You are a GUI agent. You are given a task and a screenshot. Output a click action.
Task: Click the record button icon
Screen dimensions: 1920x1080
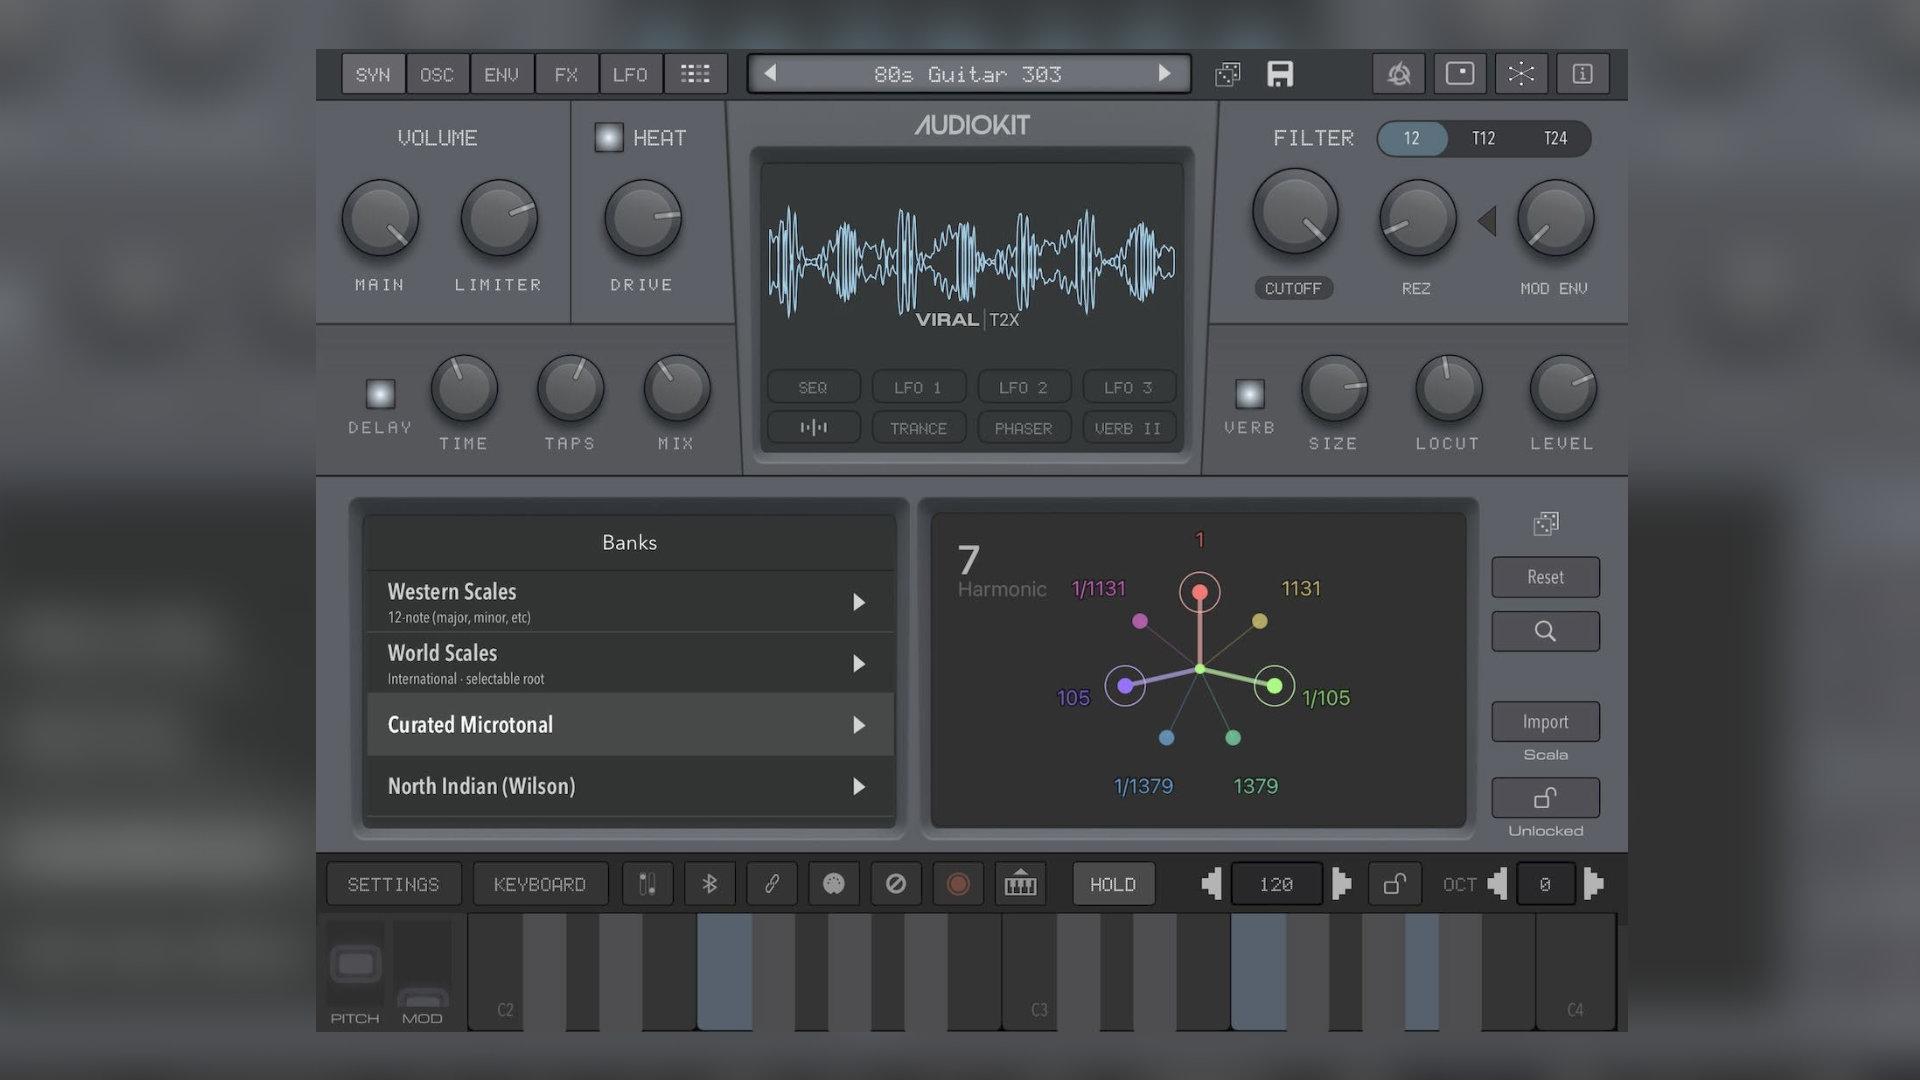click(958, 884)
